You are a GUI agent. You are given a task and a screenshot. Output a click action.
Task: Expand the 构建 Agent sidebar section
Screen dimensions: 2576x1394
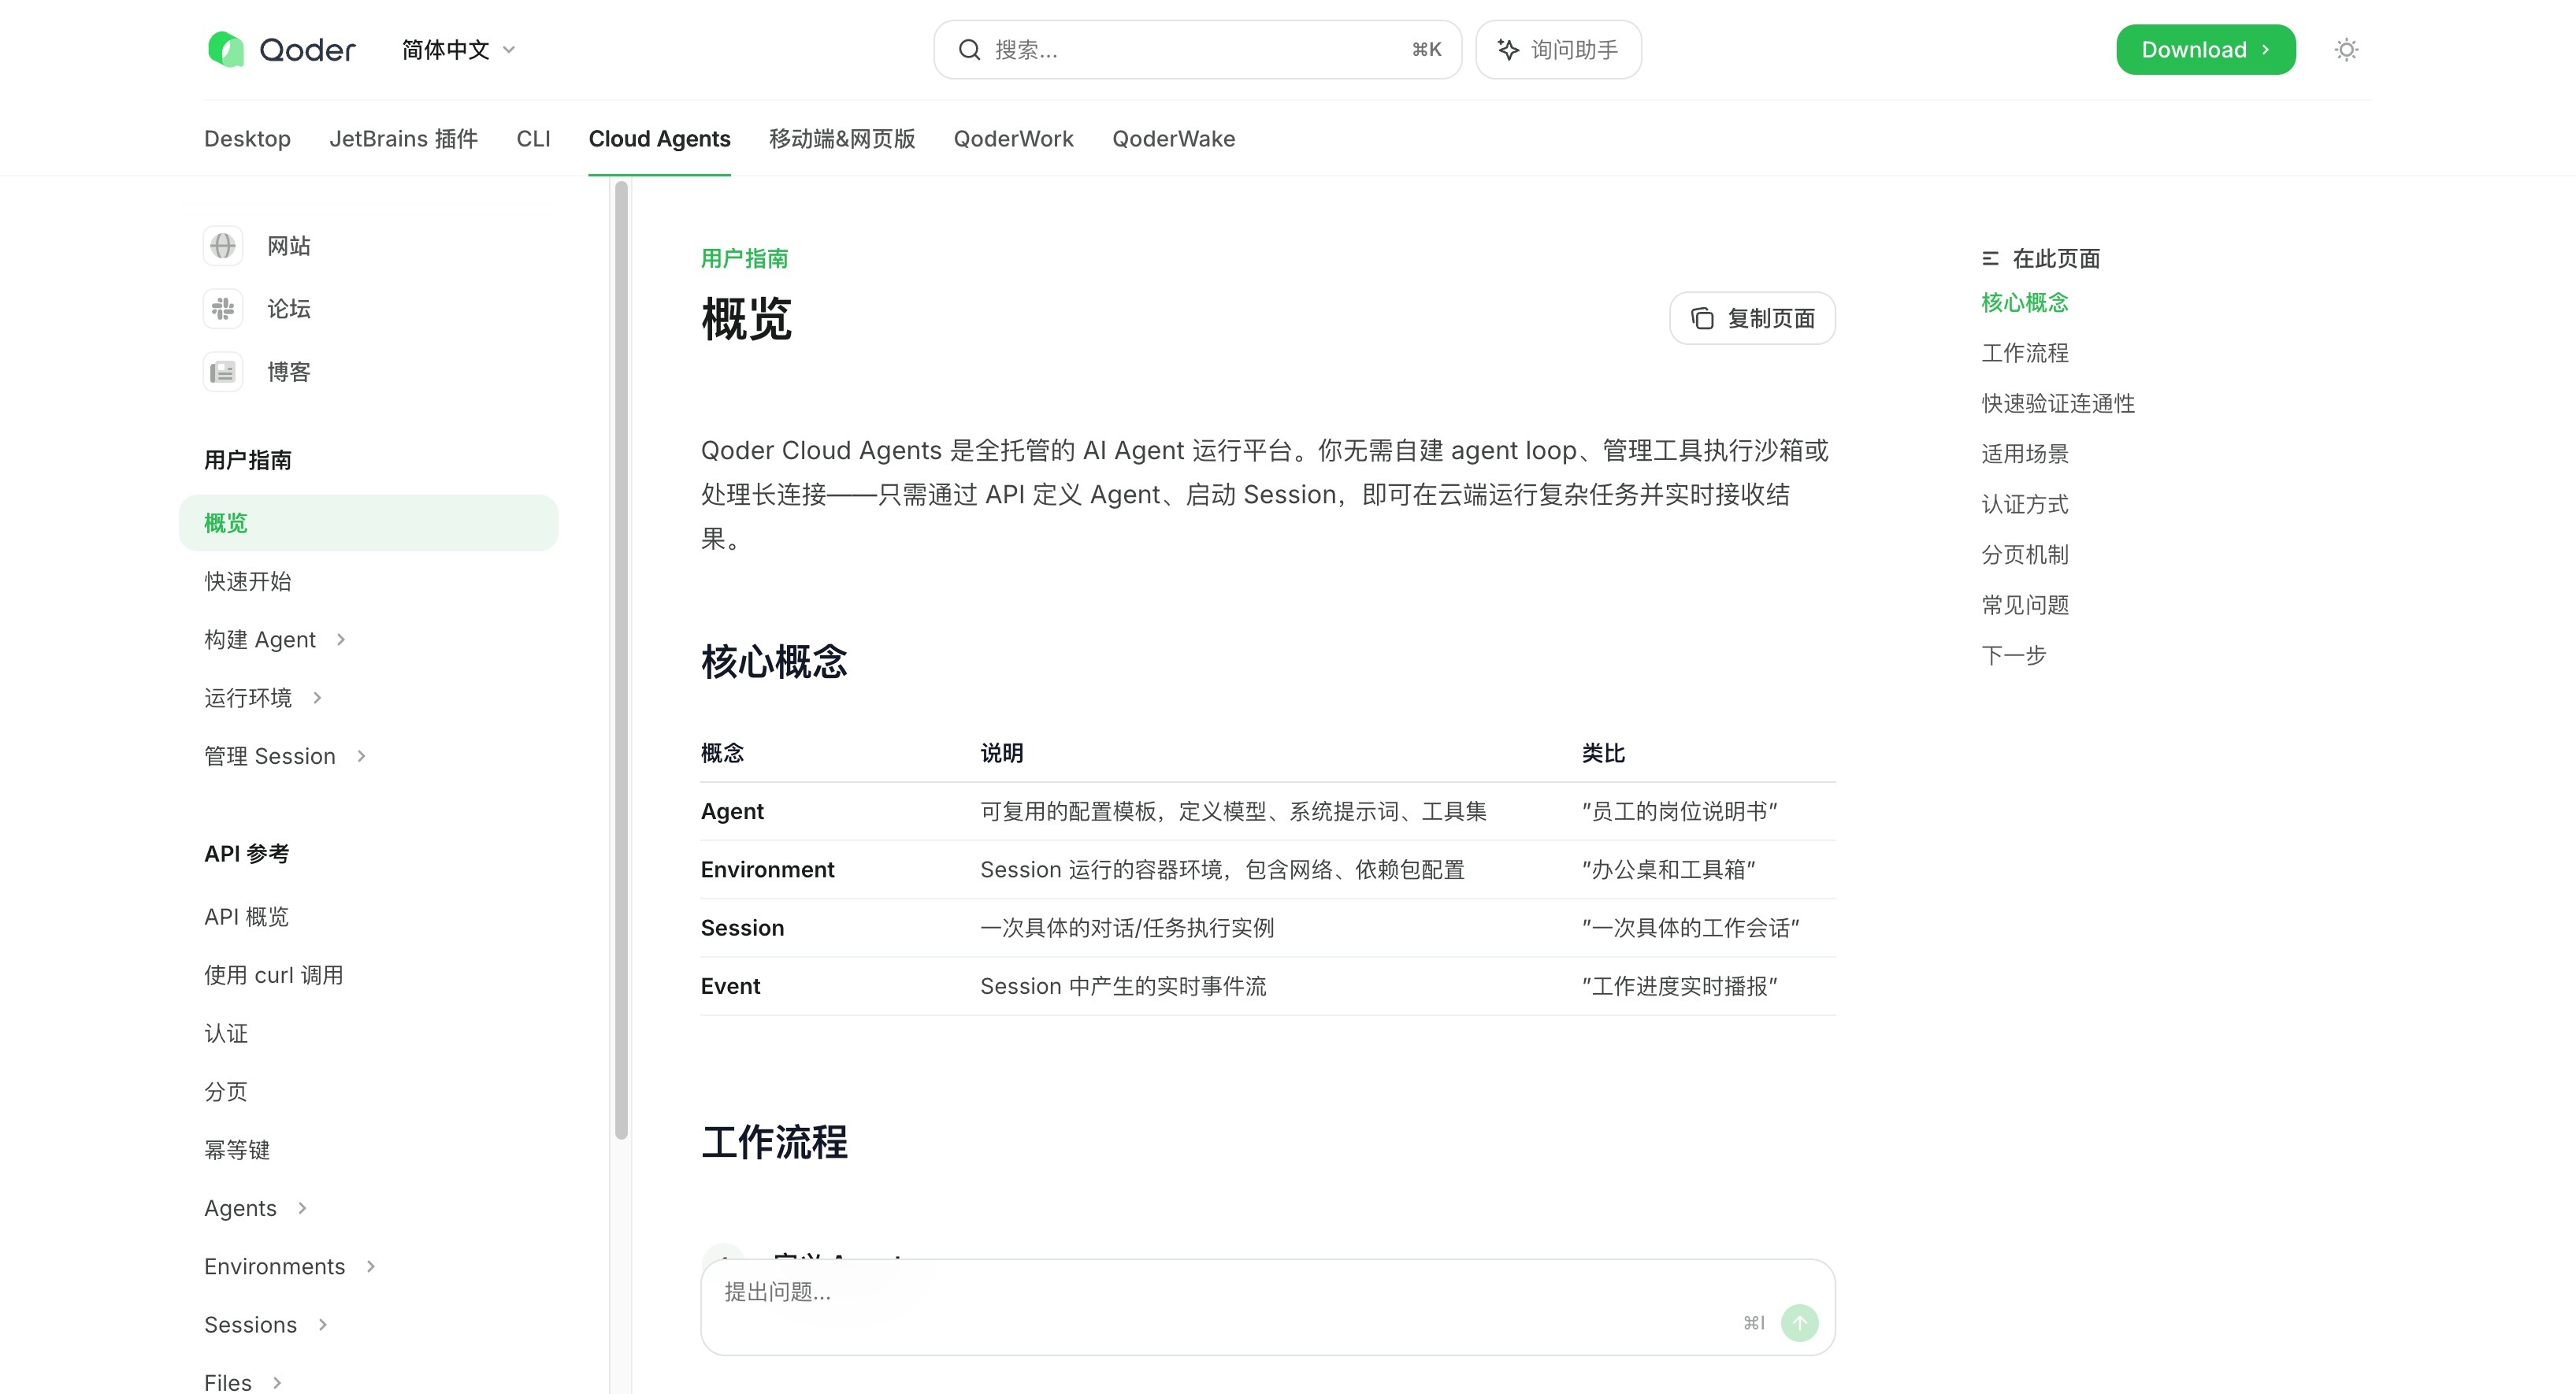click(x=341, y=639)
